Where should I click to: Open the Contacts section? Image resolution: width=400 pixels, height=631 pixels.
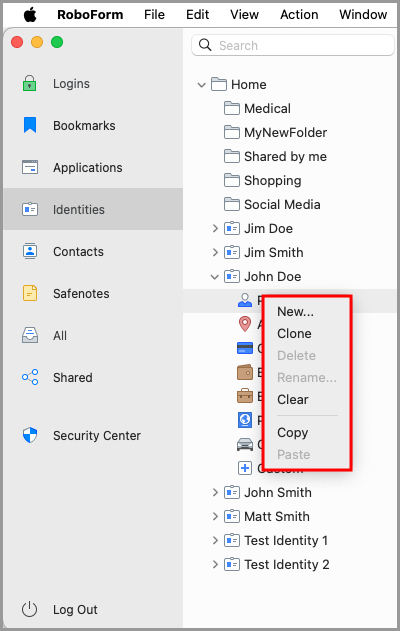(93, 252)
